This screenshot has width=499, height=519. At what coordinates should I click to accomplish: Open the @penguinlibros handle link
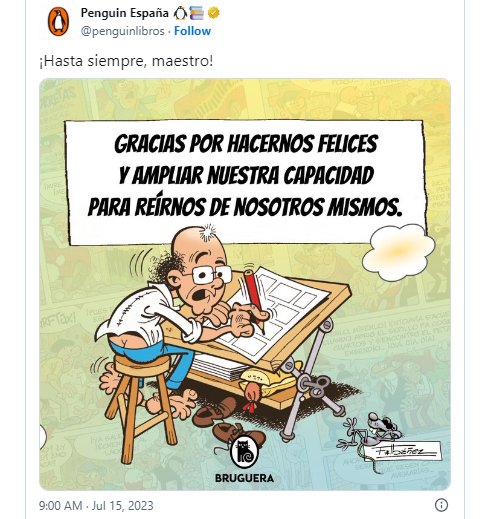[x=123, y=31]
